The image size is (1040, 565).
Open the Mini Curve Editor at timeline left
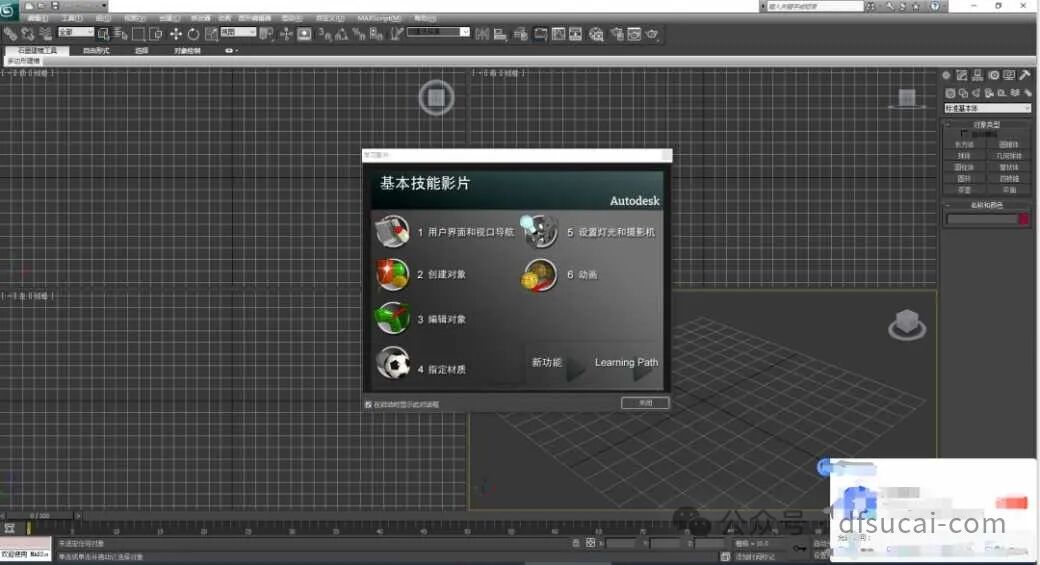click(9, 529)
